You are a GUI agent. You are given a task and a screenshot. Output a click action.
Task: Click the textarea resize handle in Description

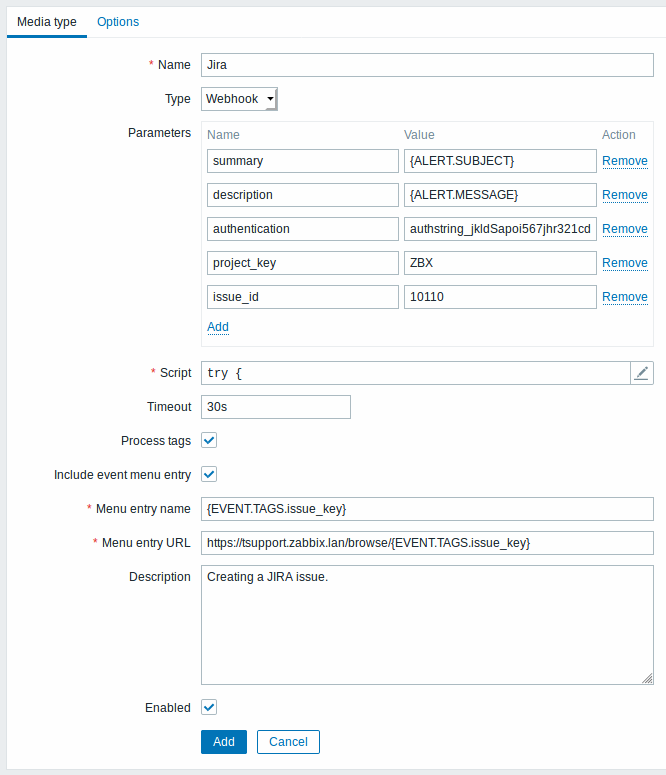tap(647, 679)
